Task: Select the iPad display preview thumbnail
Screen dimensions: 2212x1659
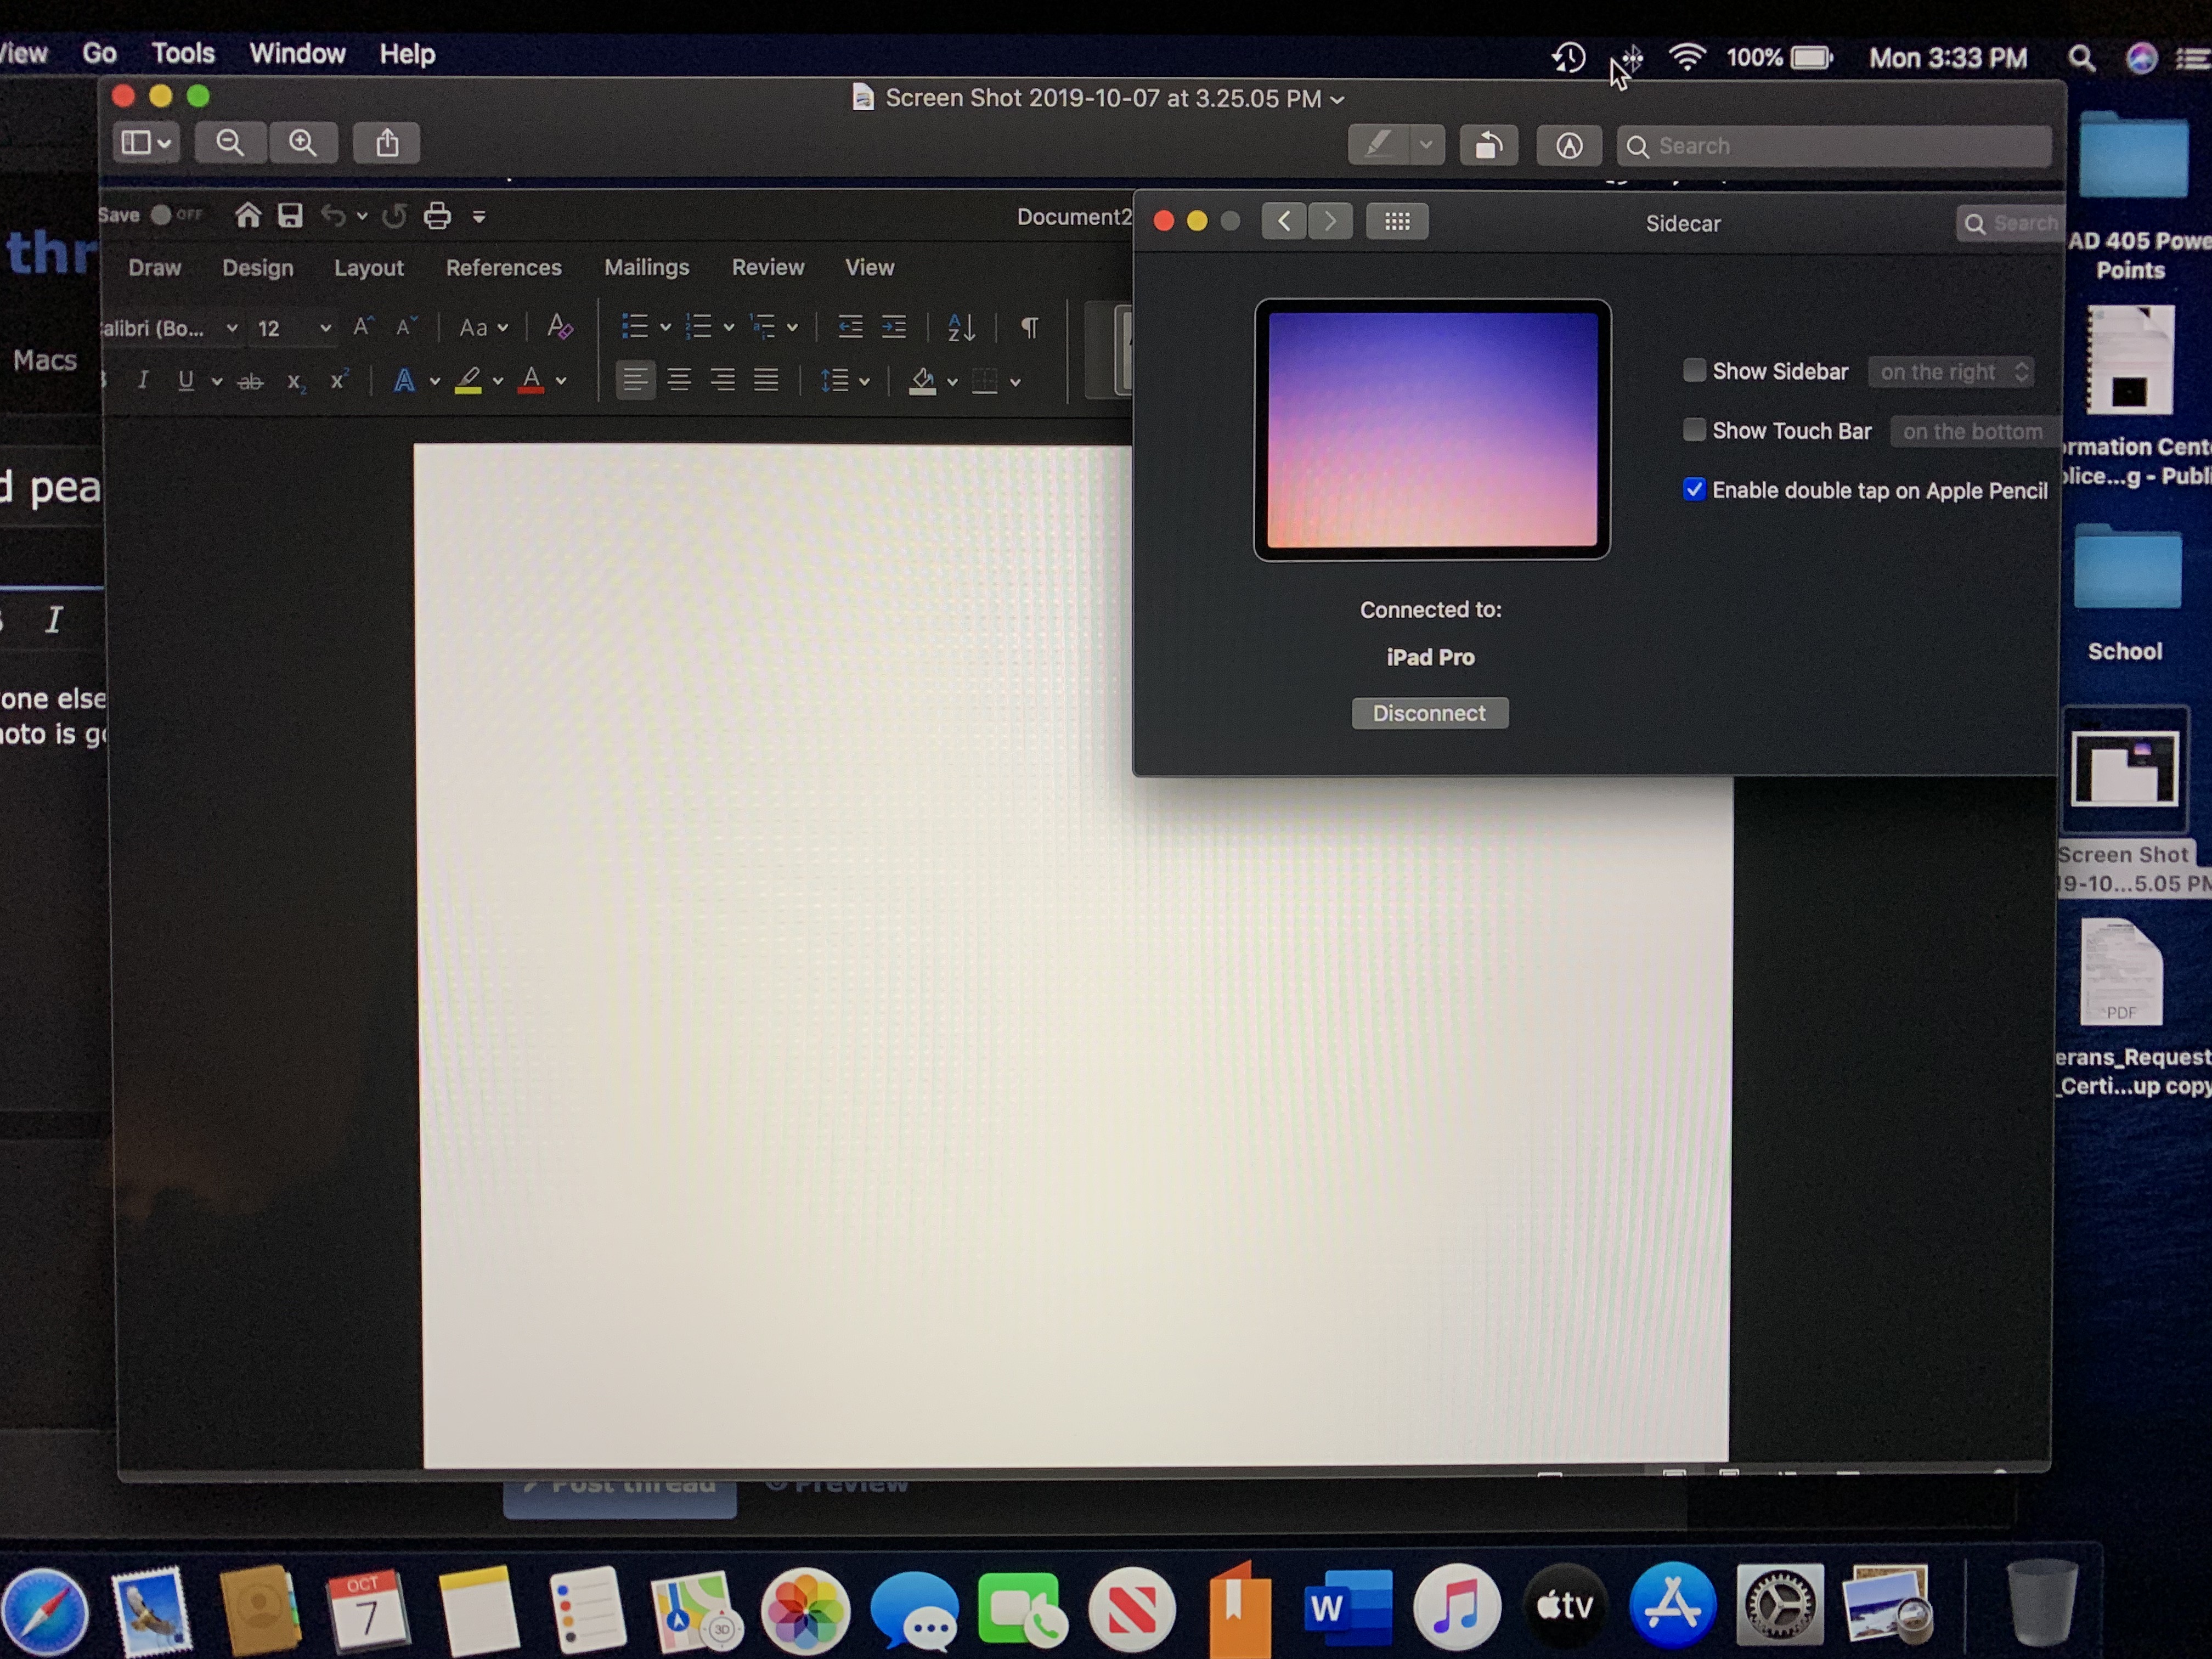Action: (x=1432, y=430)
